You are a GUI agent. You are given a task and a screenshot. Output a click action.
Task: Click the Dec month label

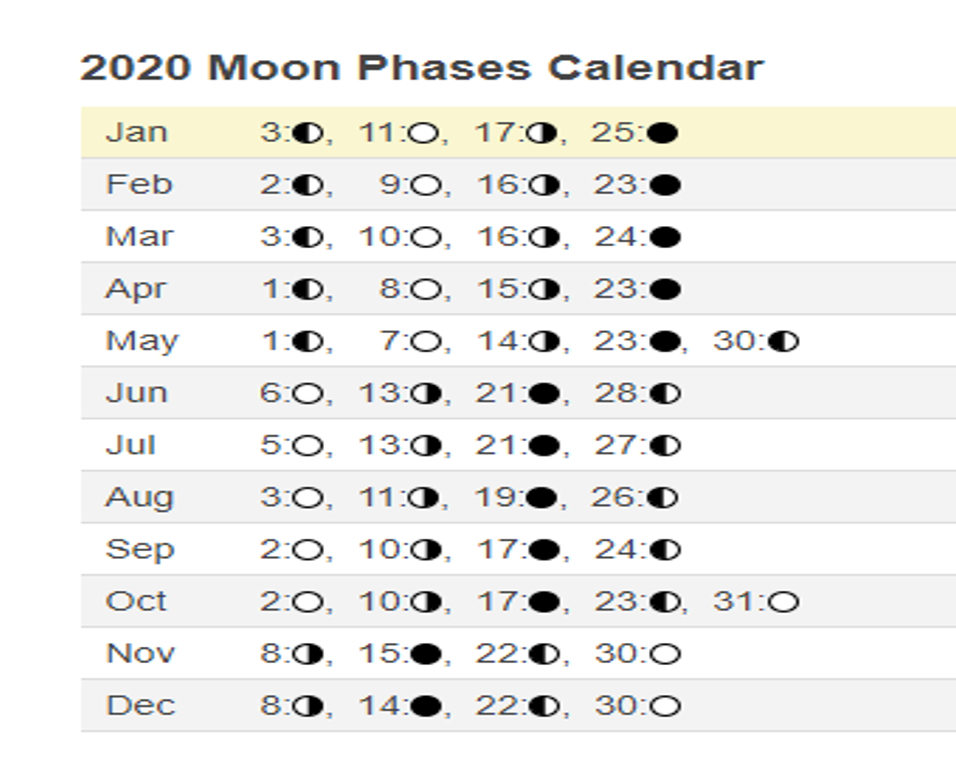pyautogui.click(x=141, y=706)
